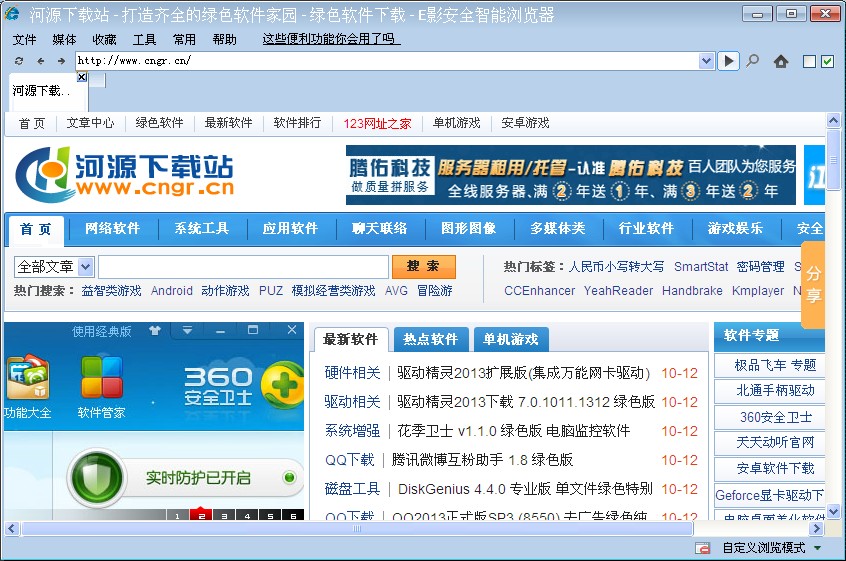Screen dimensions: 846x561
Task: Click the green shield 实时防护 icon
Action: click(98, 477)
